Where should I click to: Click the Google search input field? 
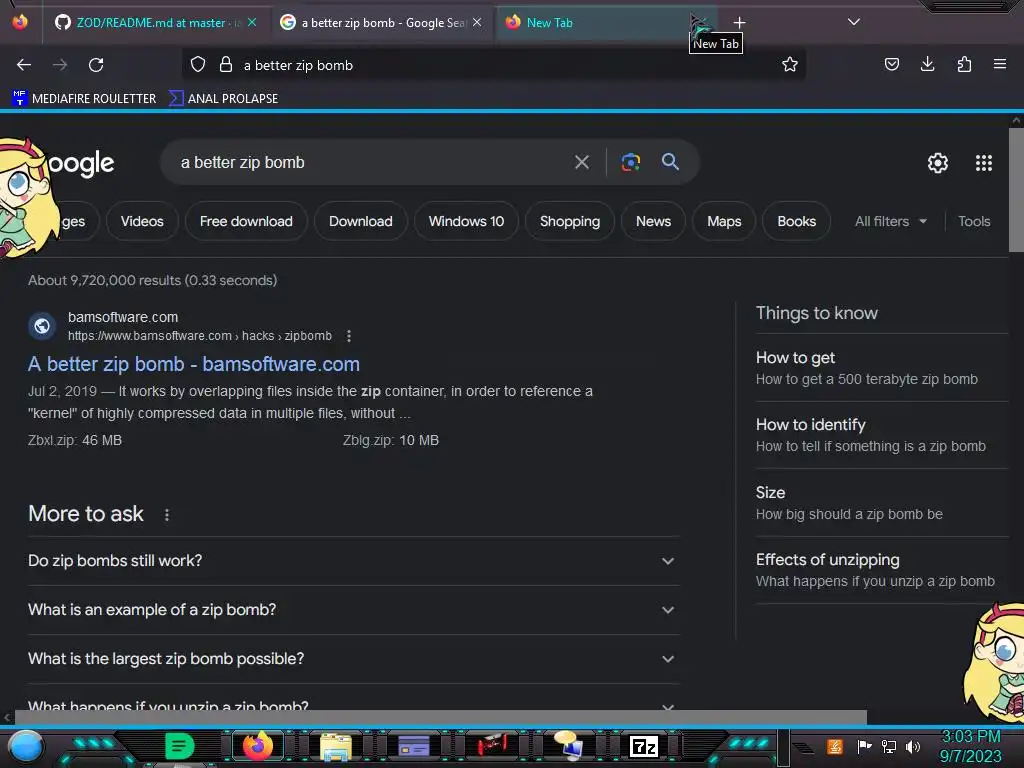tap(372, 162)
